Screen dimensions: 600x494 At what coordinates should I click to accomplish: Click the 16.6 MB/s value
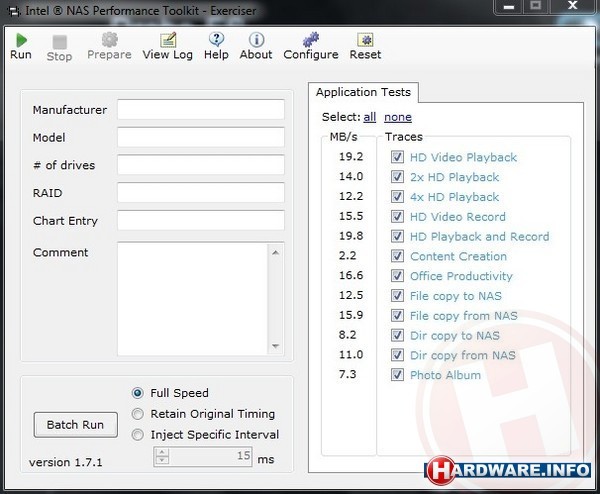click(x=351, y=276)
